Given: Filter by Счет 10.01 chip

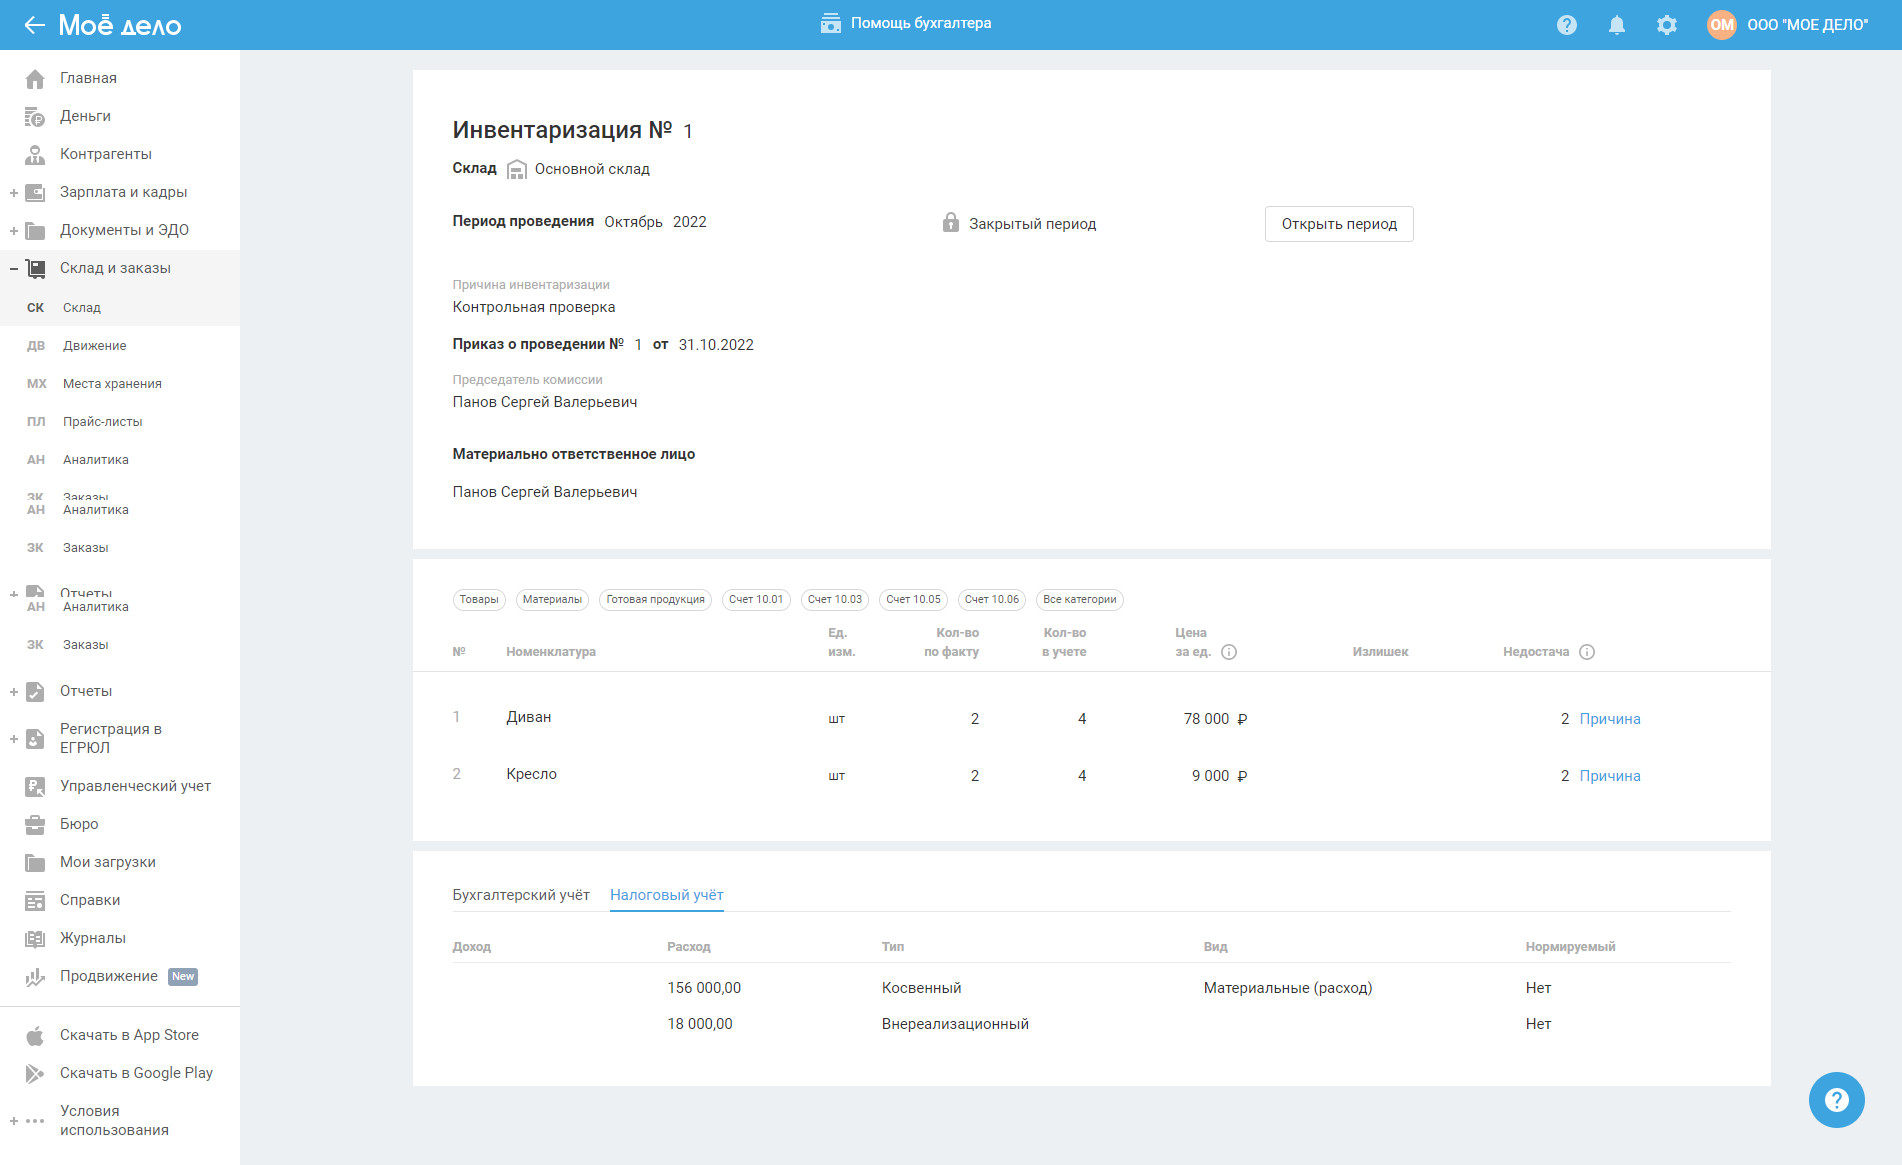Looking at the screenshot, I should 756,600.
